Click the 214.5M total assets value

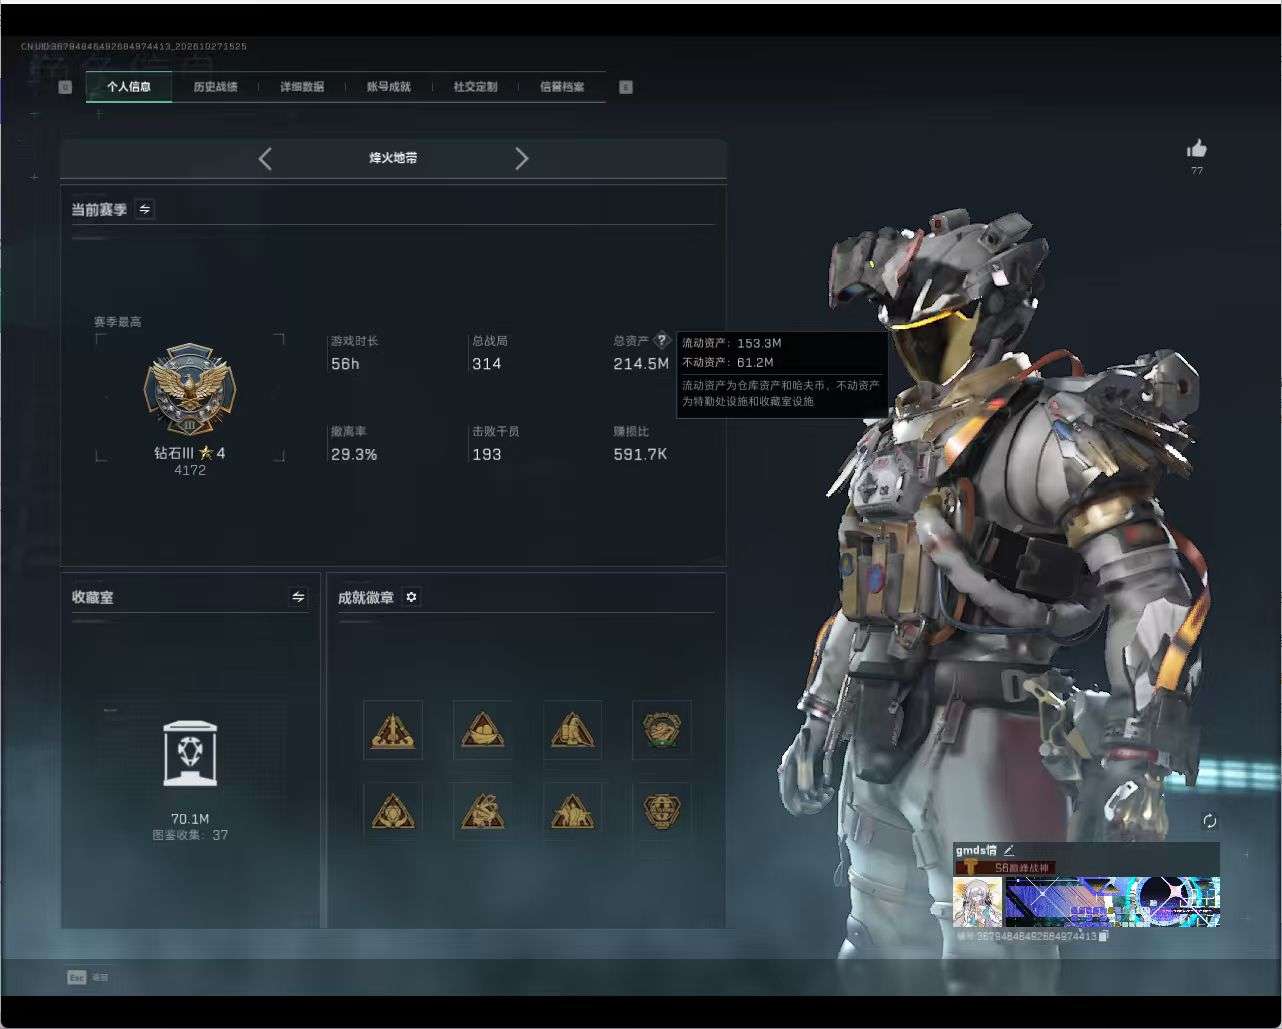pos(641,364)
